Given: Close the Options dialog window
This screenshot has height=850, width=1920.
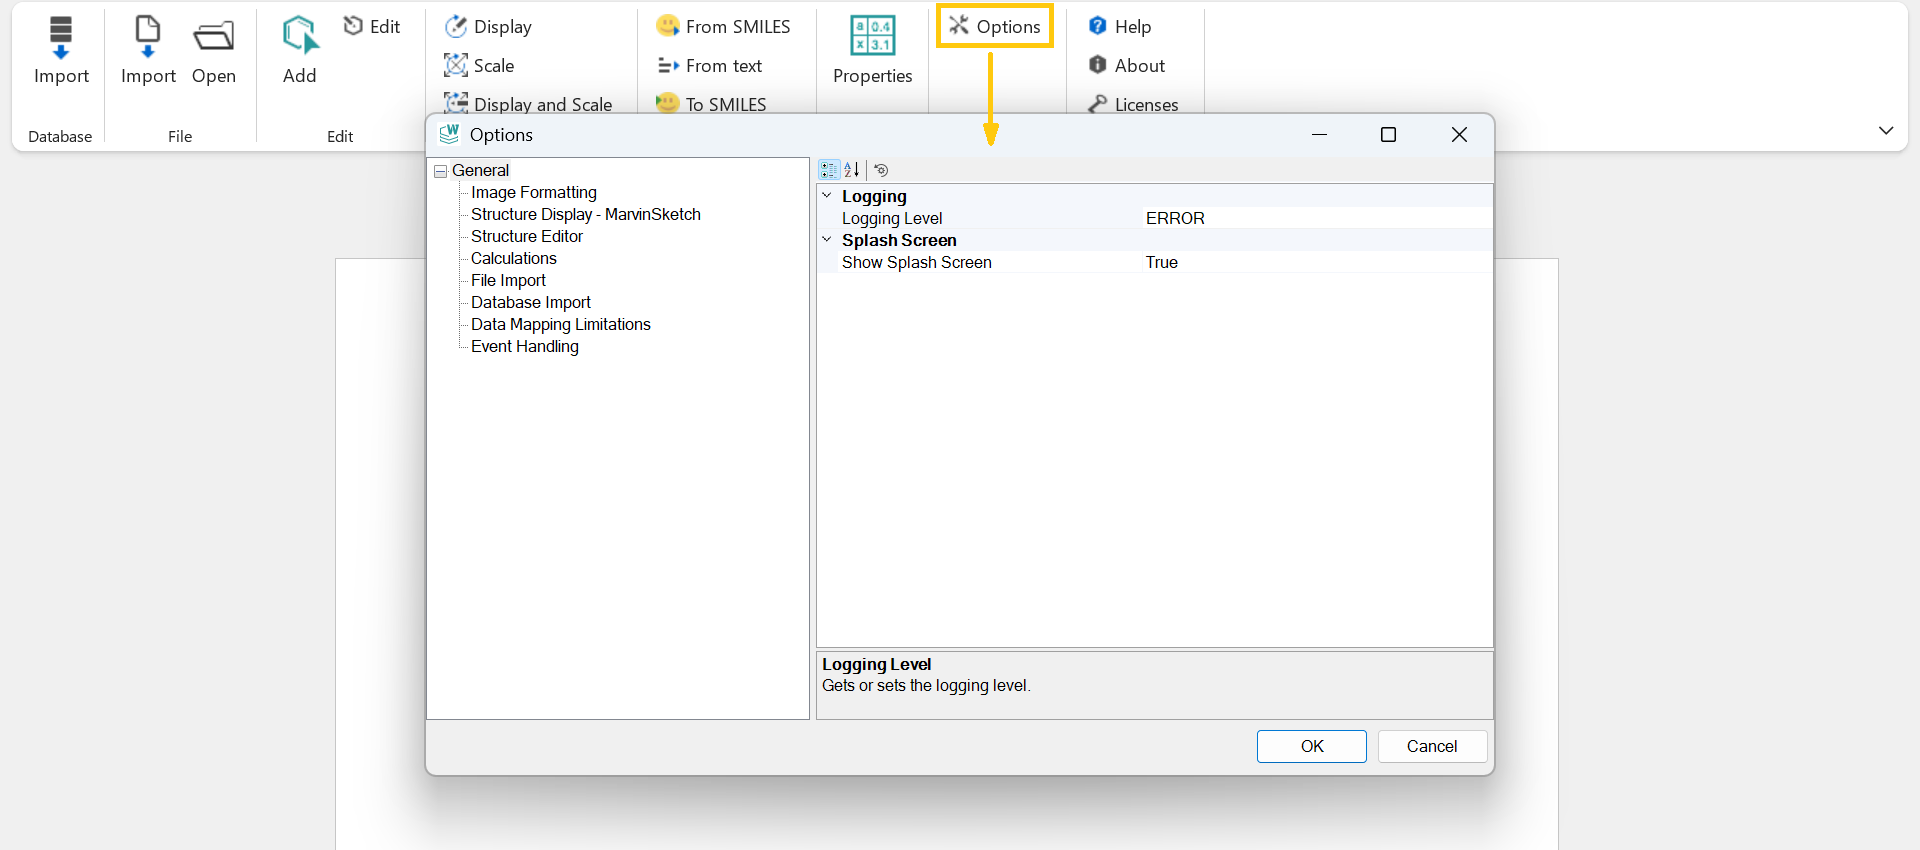Looking at the screenshot, I should (x=1459, y=135).
